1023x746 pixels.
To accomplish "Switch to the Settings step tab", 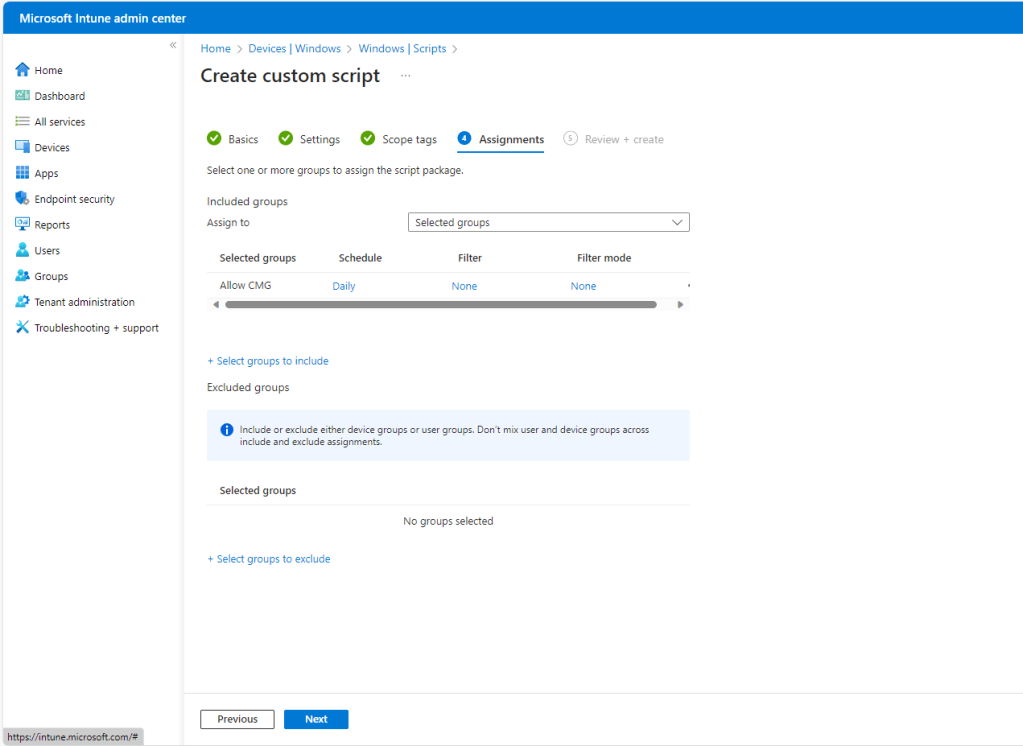I will 309,139.
